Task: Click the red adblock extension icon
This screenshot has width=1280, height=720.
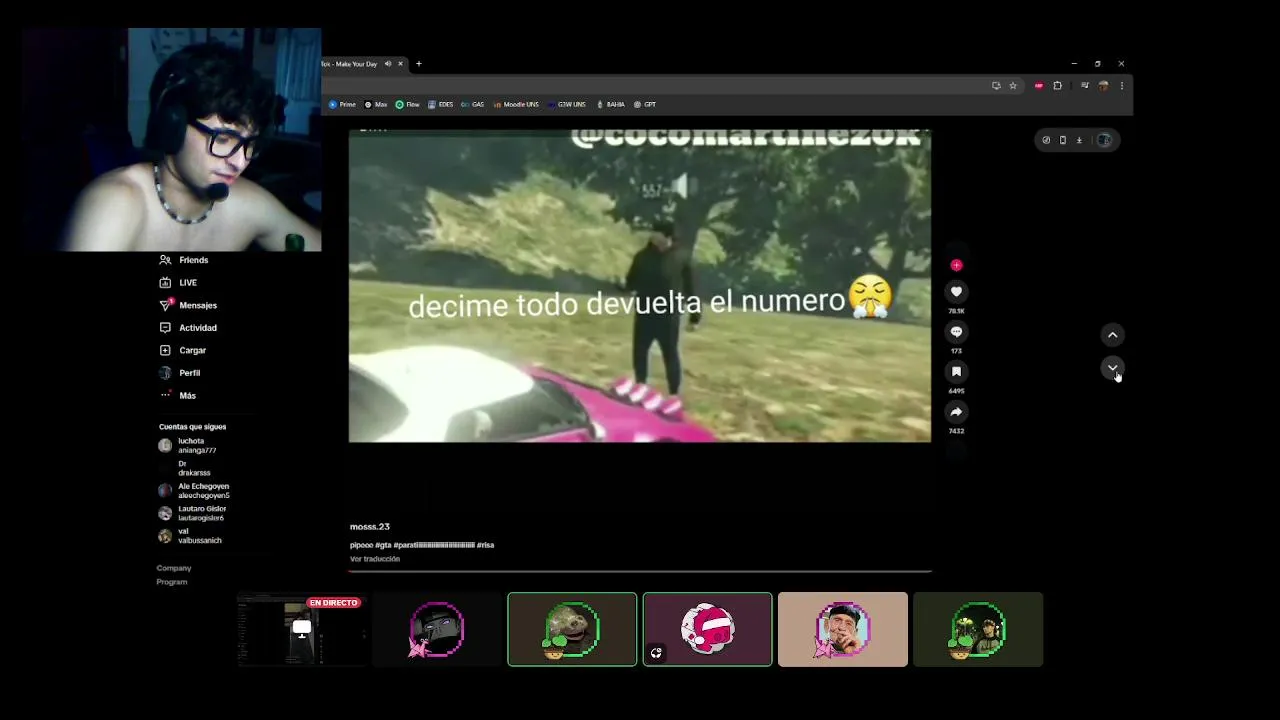Action: click(1039, 86)
